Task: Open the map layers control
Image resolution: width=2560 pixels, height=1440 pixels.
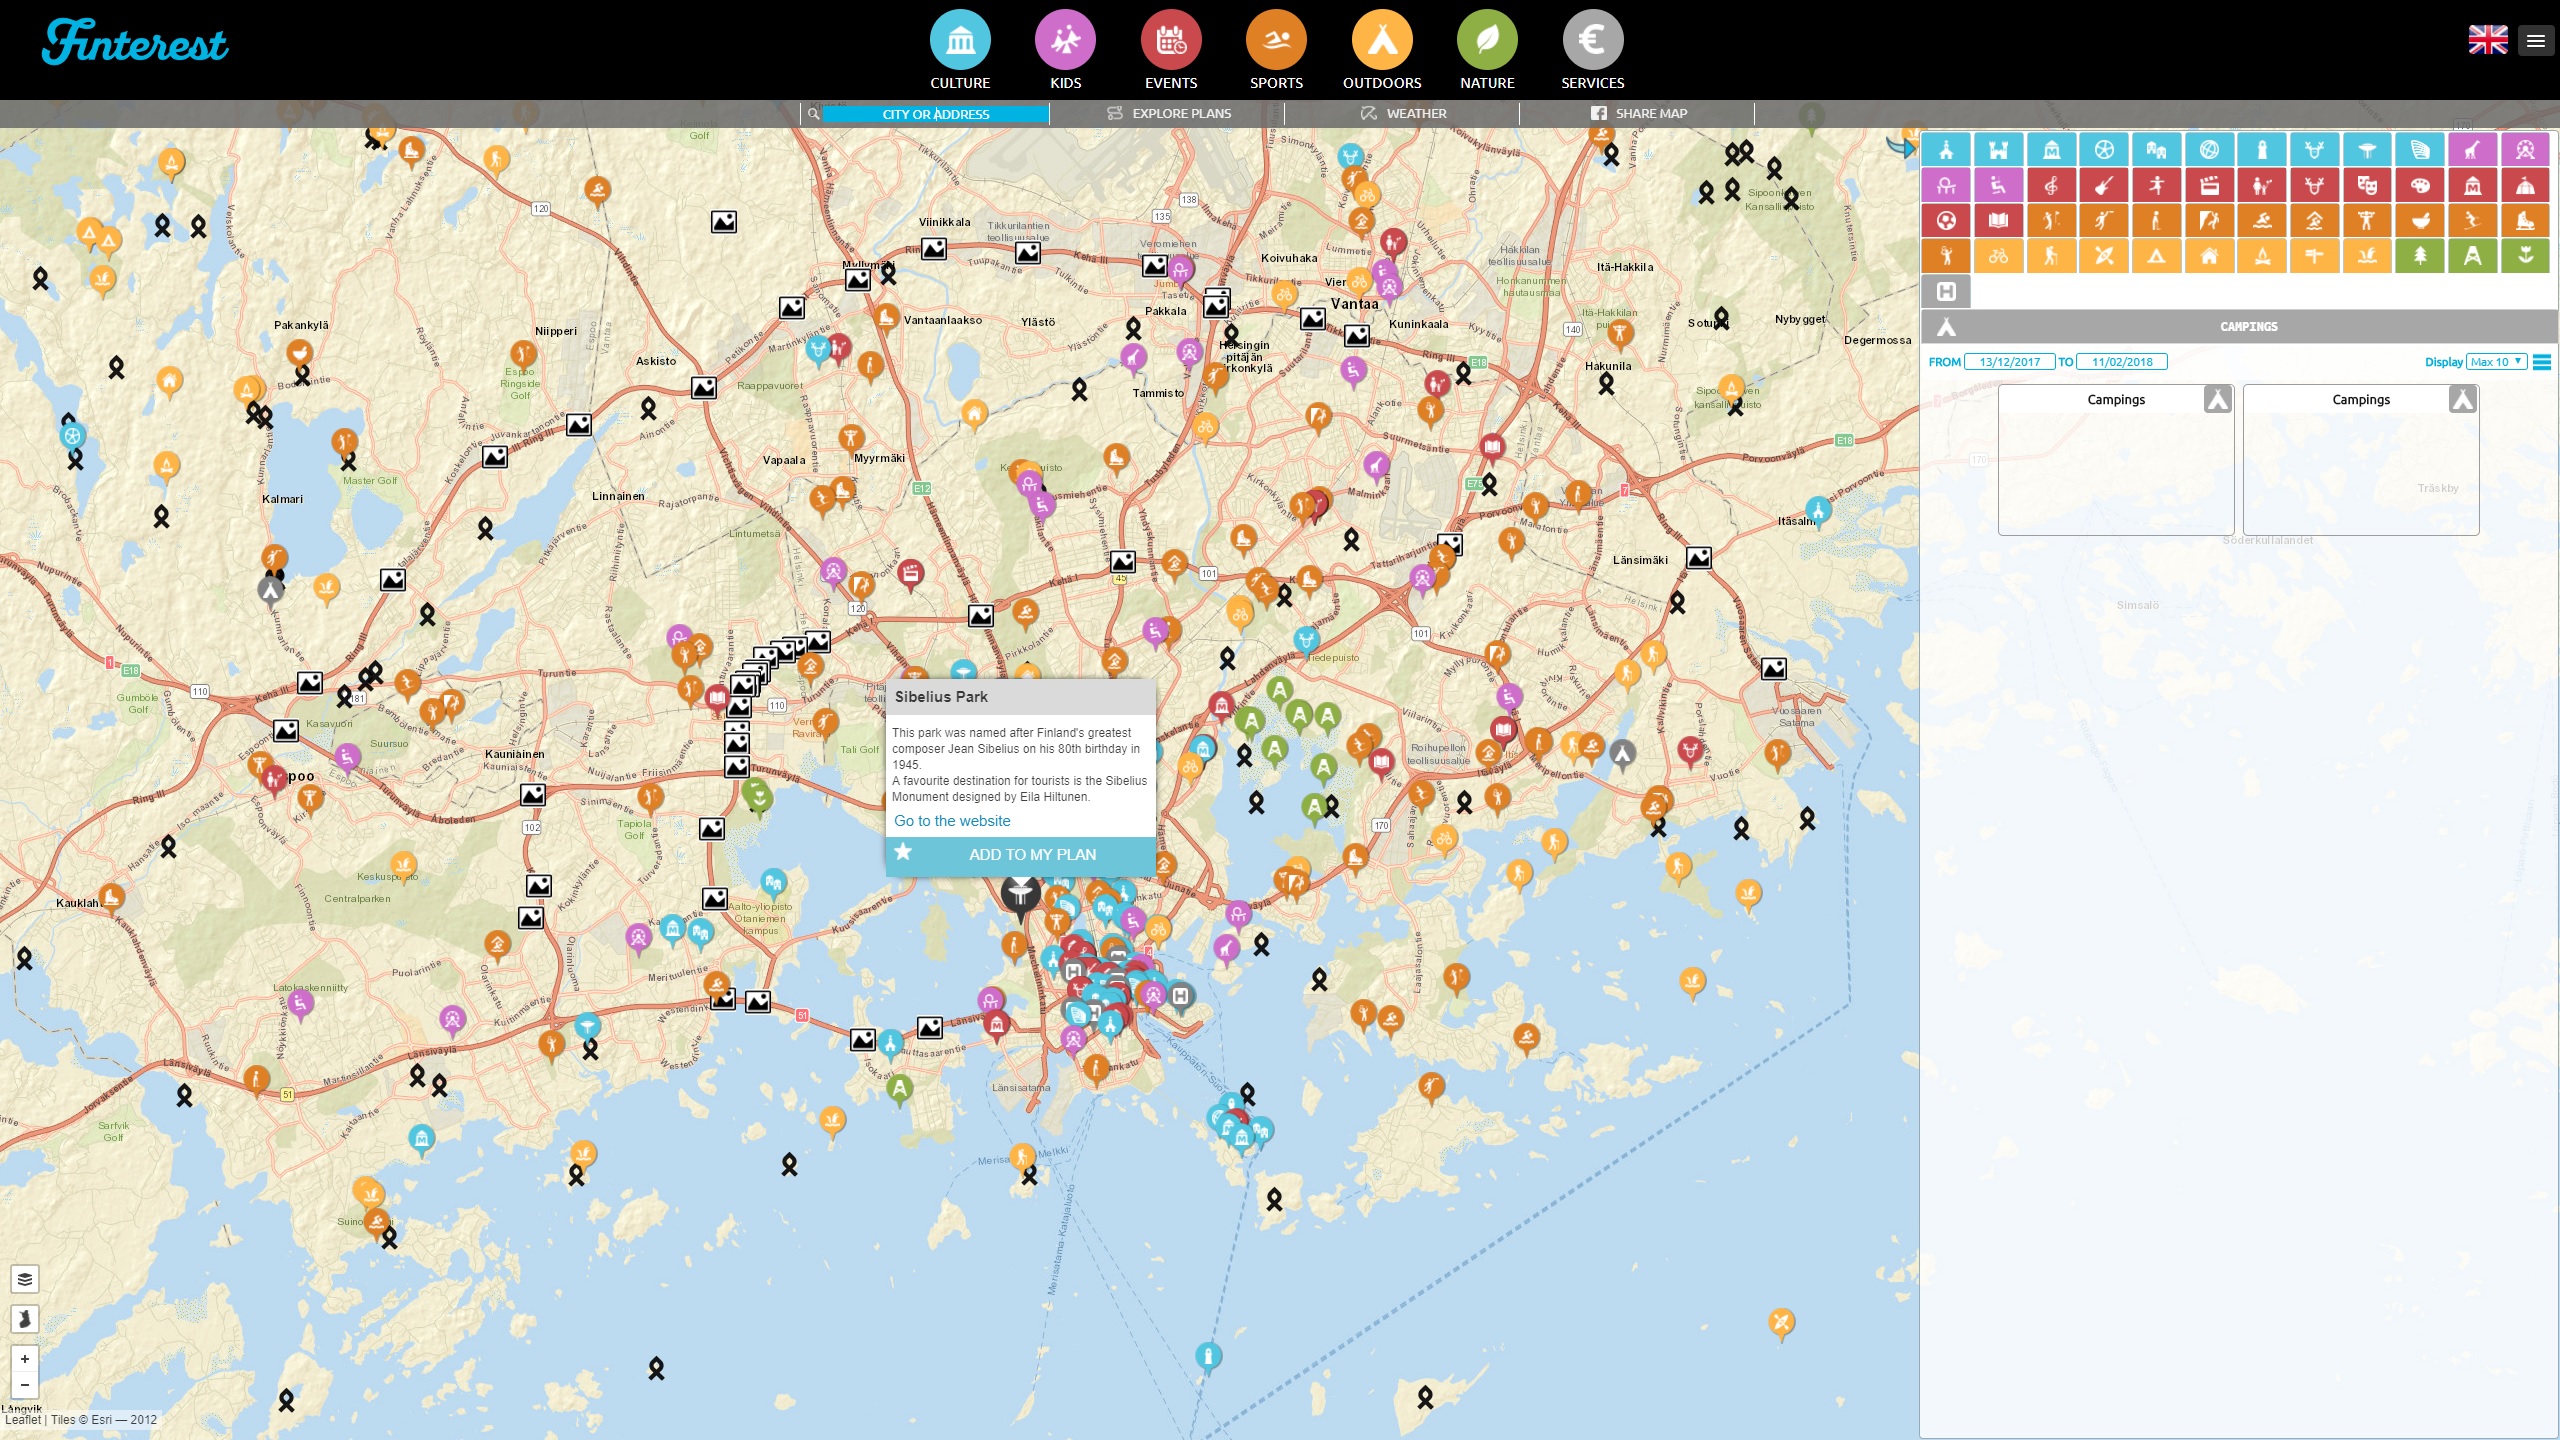Action: pos(25,1279)
